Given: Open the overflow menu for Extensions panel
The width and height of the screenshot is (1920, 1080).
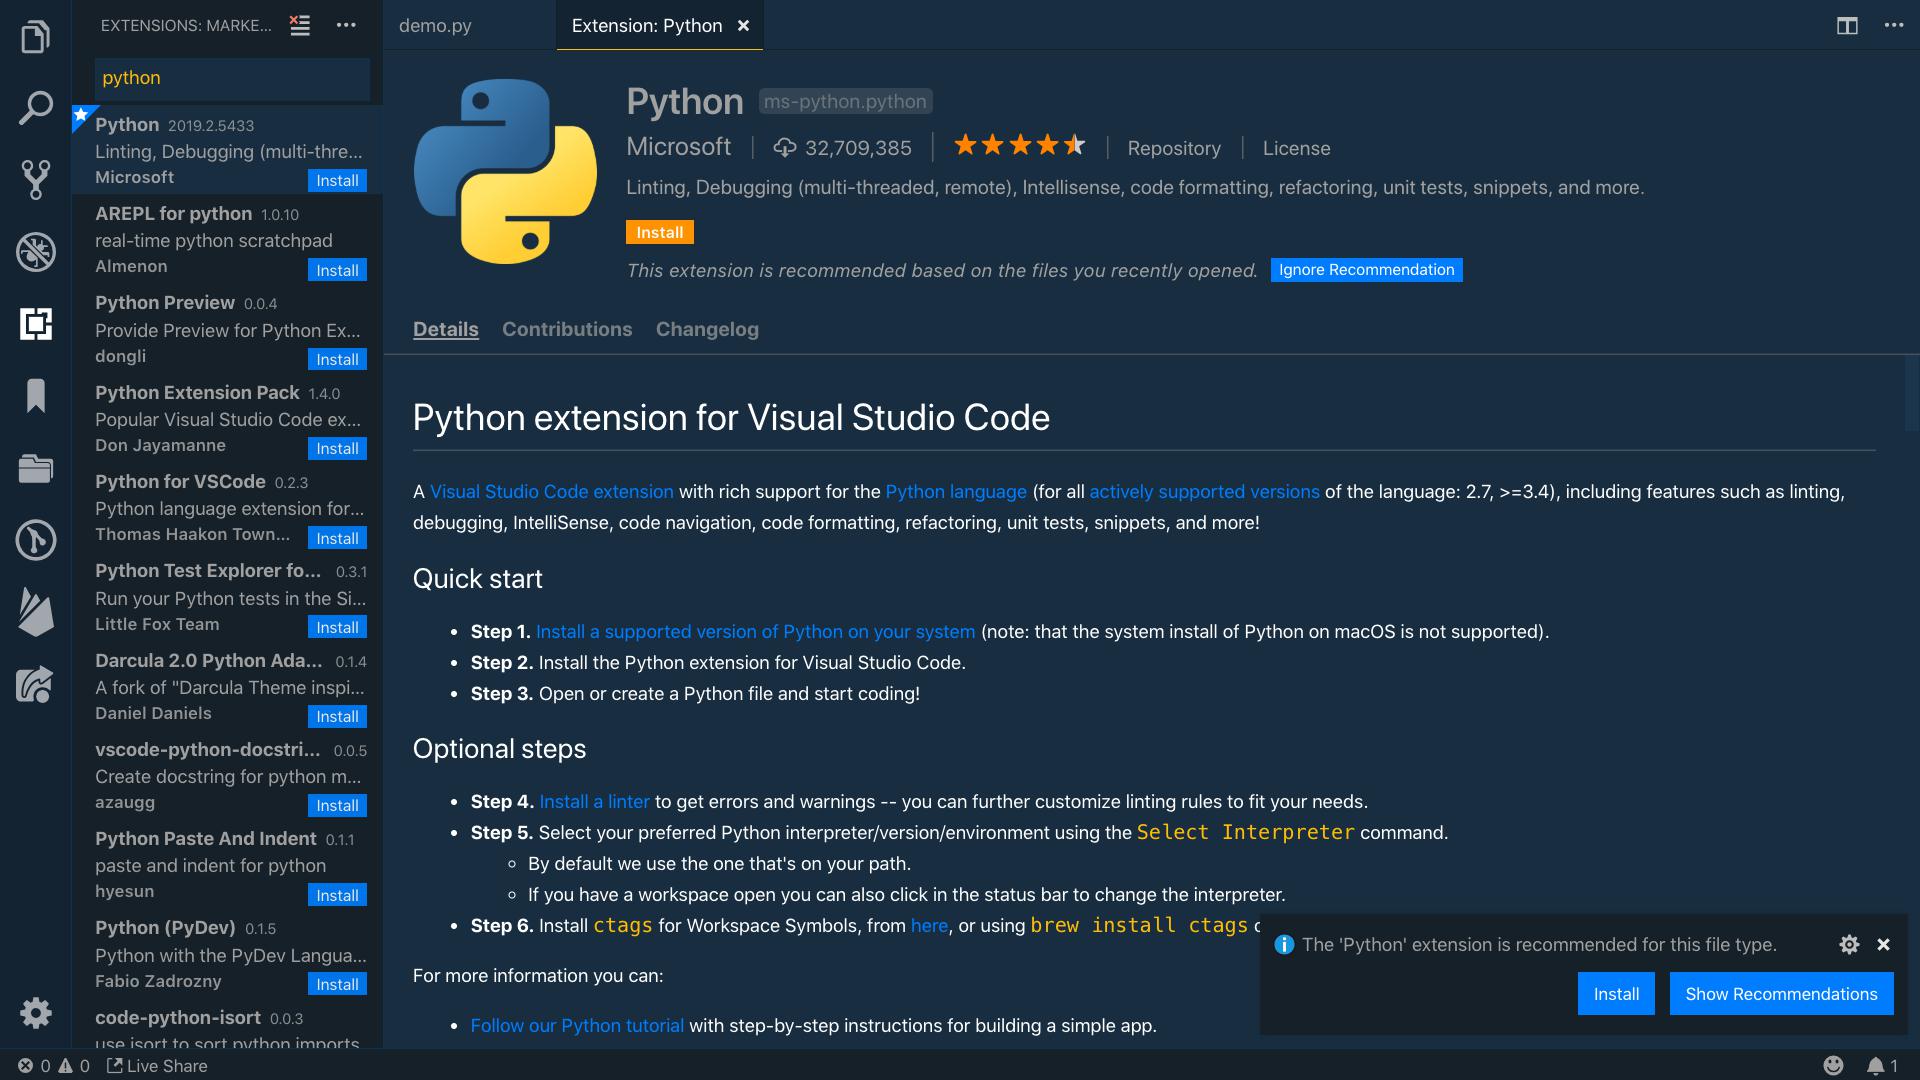Looking at the screenshot, I should (347, 24).
